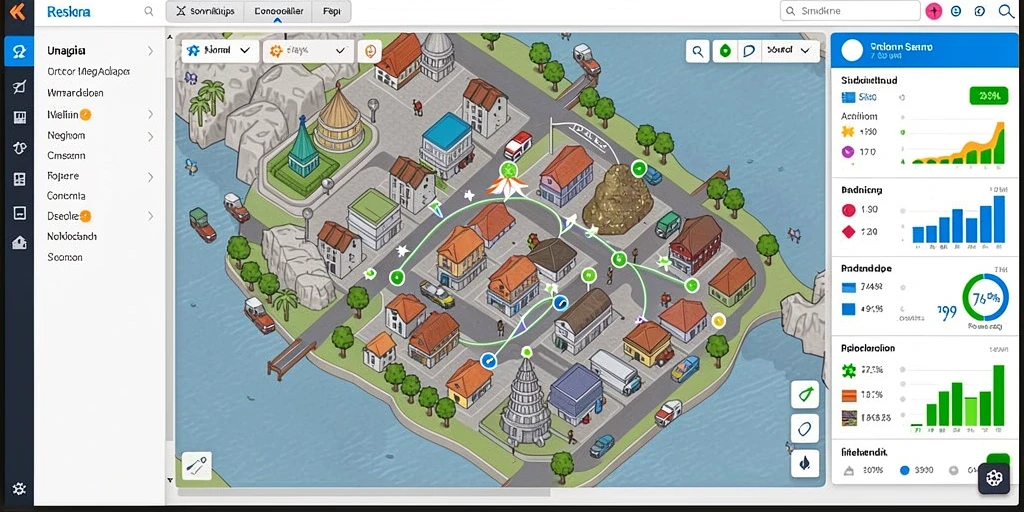Open the dark gear widget at bottom-right corner
Screen dimensions: 1024x512
[994, 479]
